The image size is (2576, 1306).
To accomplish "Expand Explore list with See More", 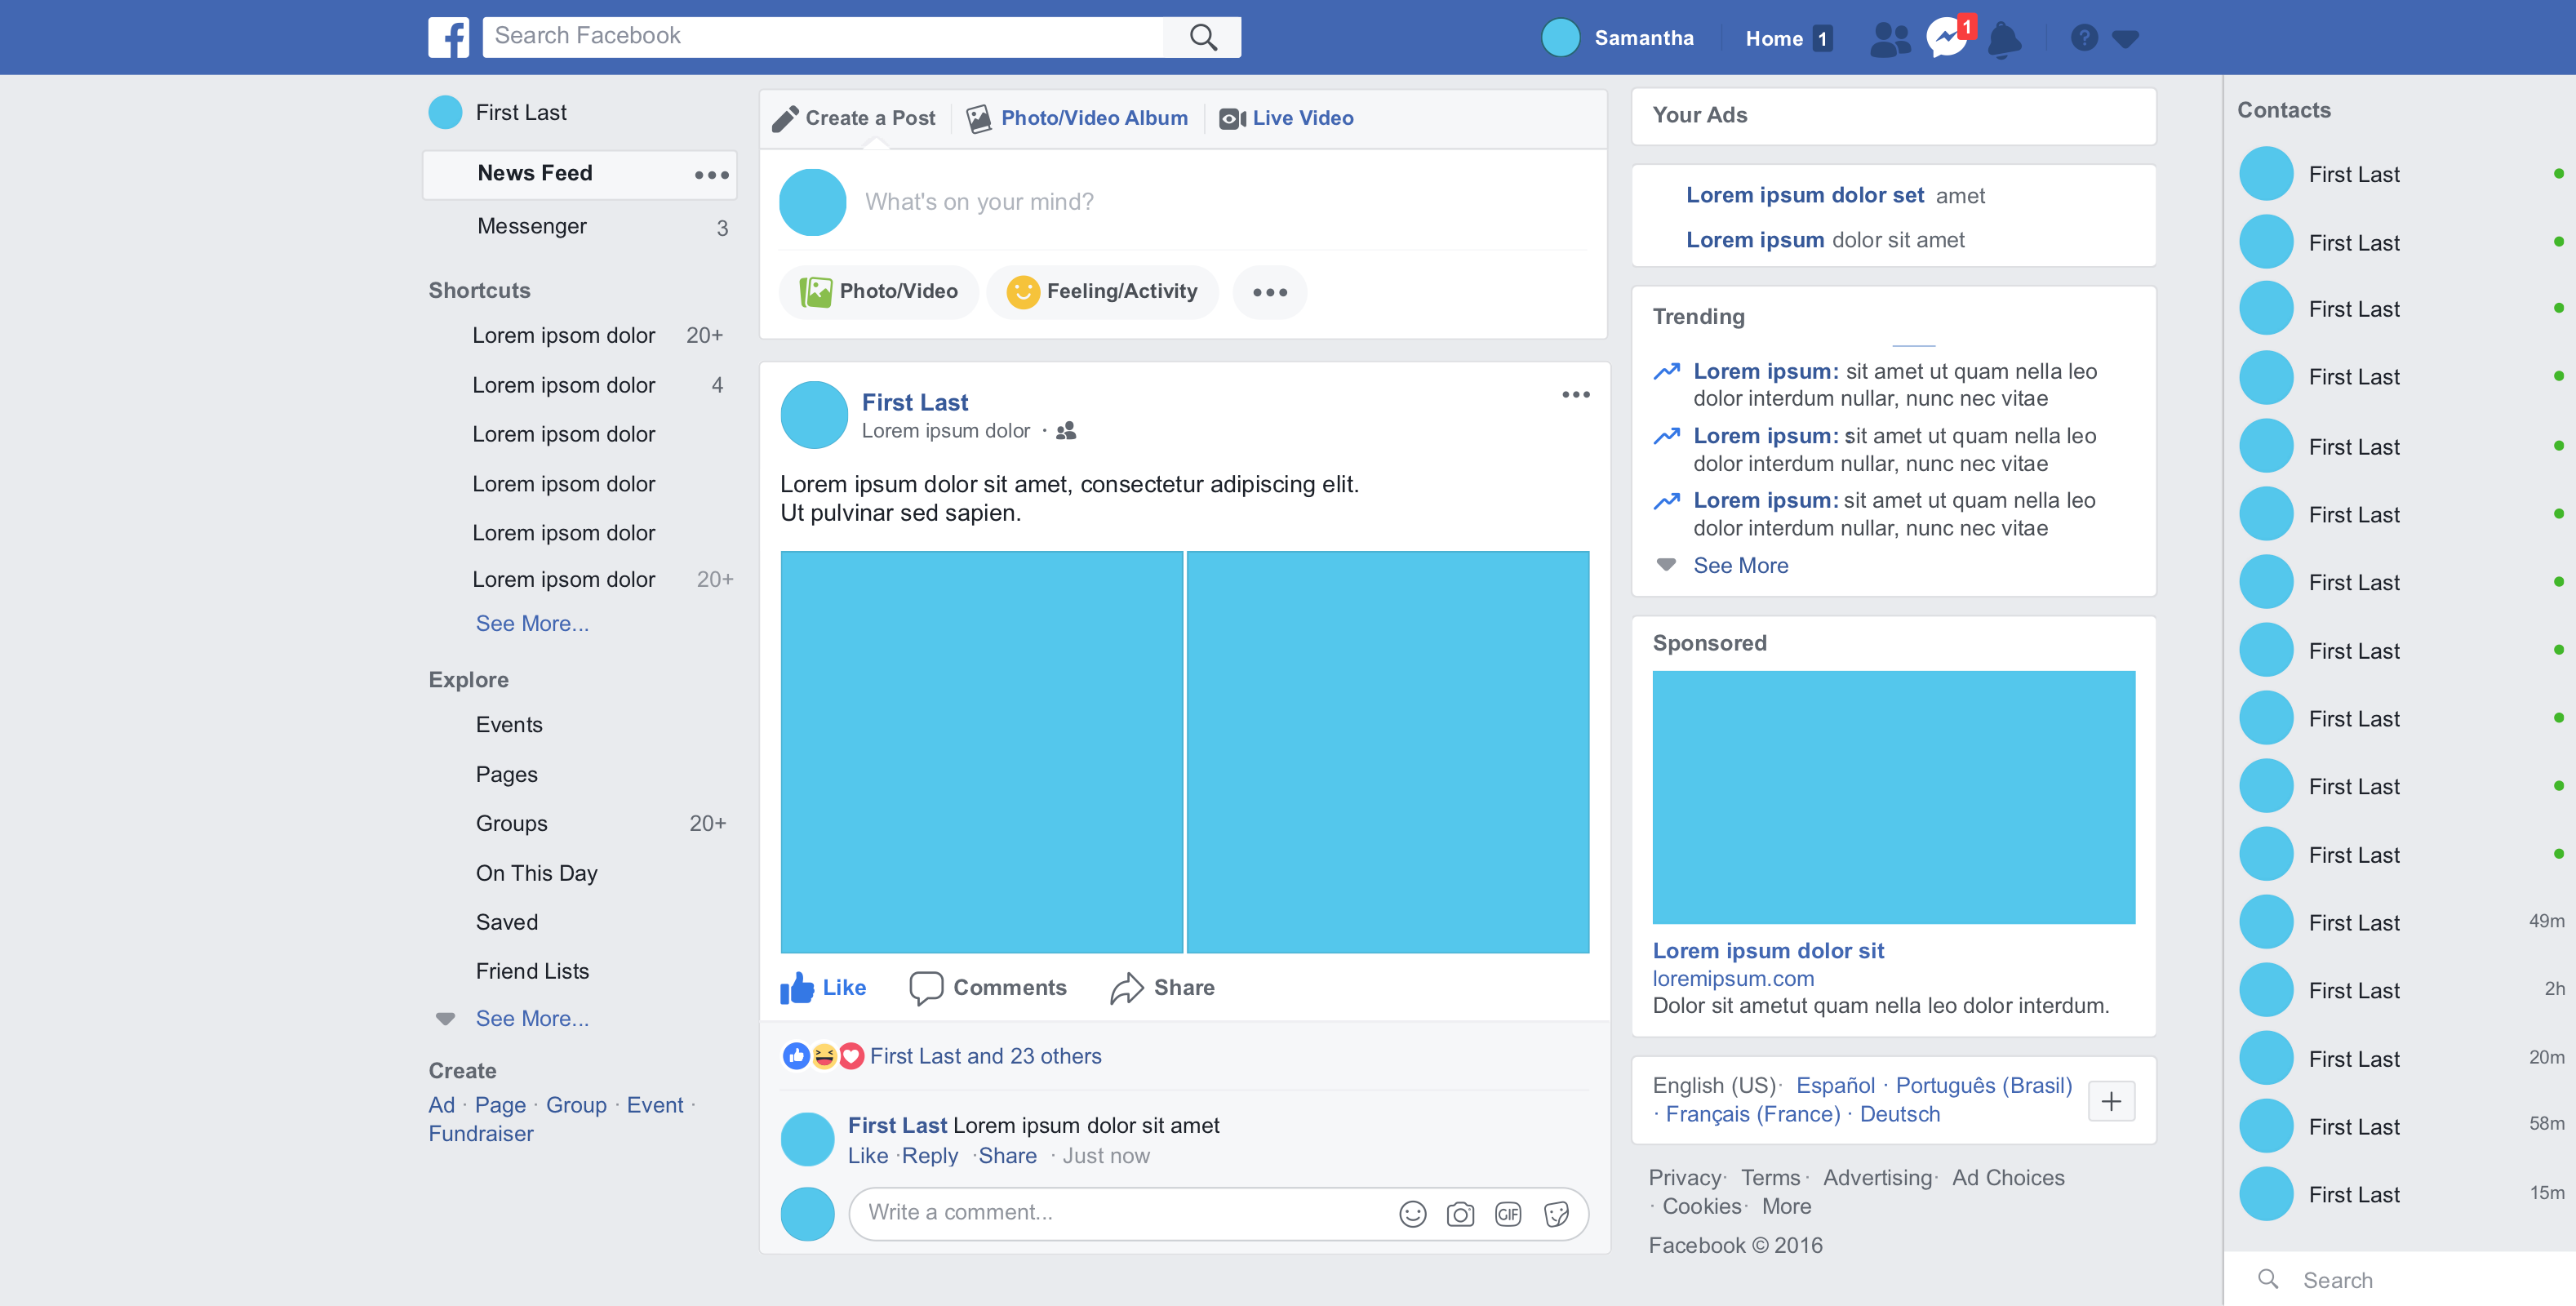I will pyautogui.click(x=531, y=1019).
